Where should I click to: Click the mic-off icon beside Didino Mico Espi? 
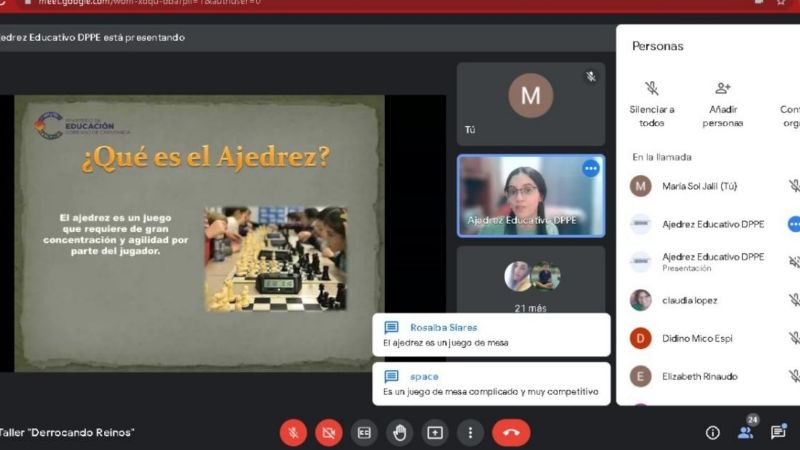794,338
